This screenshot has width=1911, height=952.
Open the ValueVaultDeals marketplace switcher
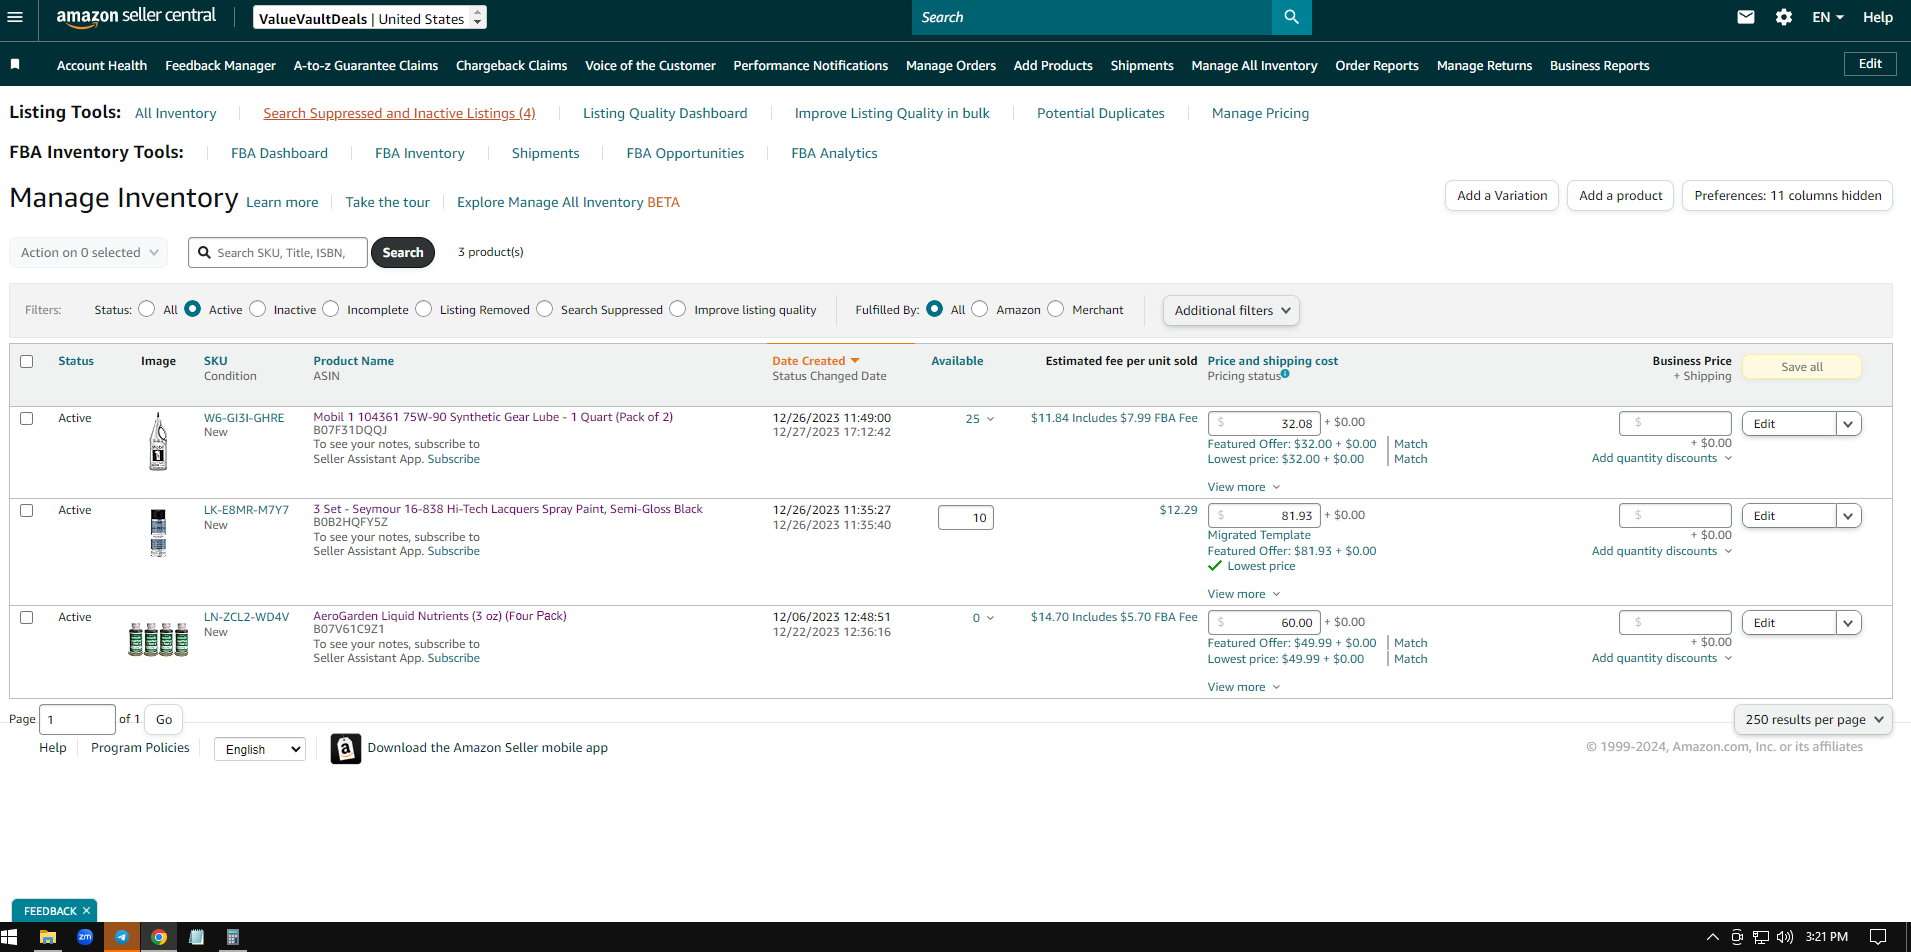click(370, 18)
